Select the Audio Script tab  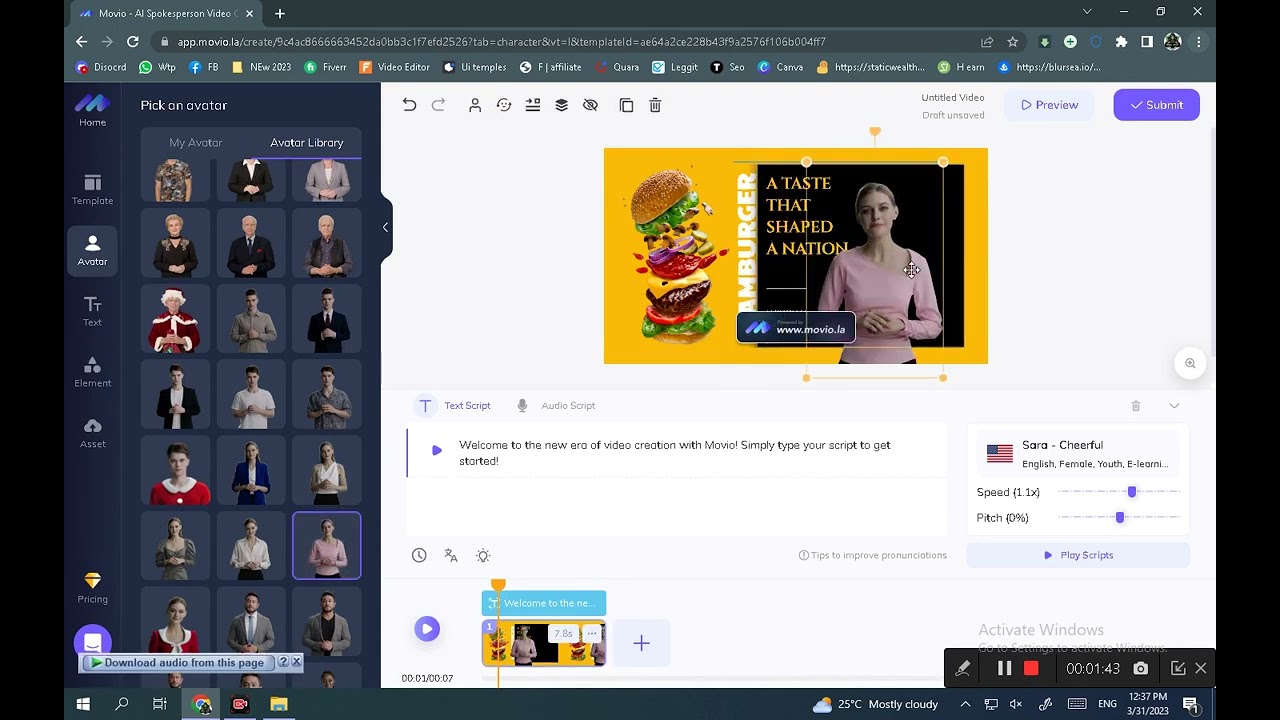click(x=555, y=405)
